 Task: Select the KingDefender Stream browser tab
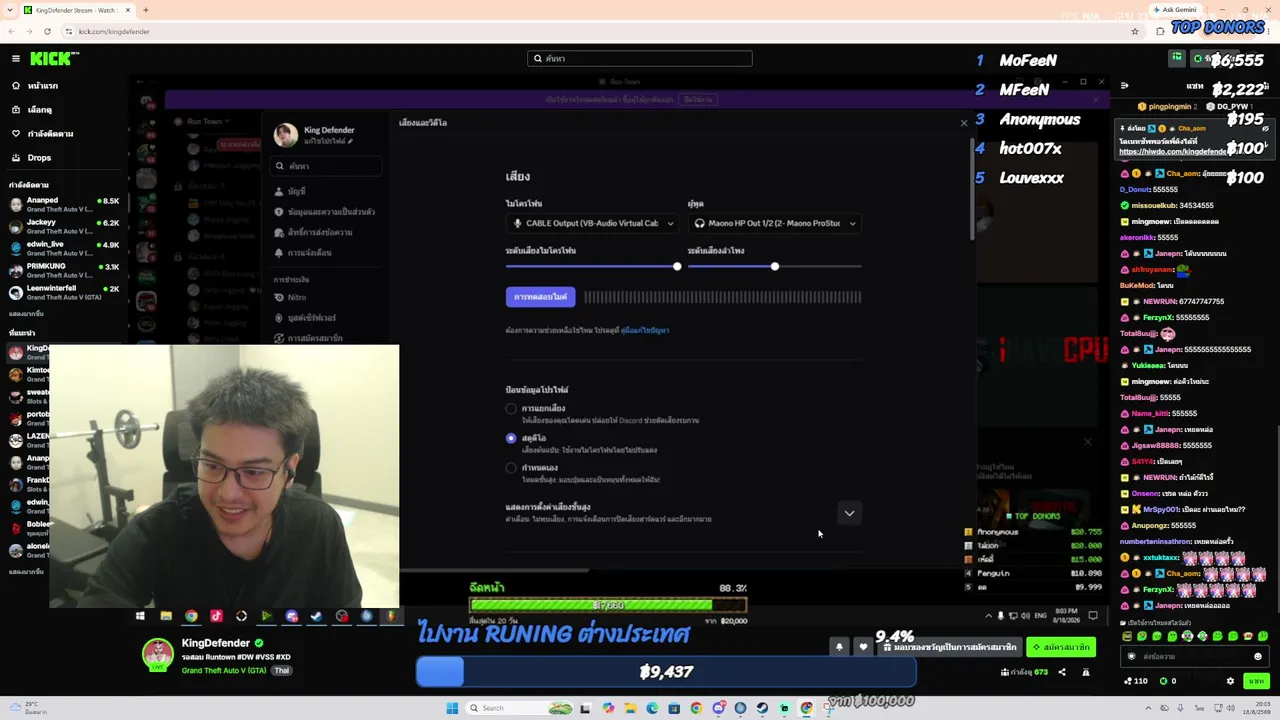[76, 10]
